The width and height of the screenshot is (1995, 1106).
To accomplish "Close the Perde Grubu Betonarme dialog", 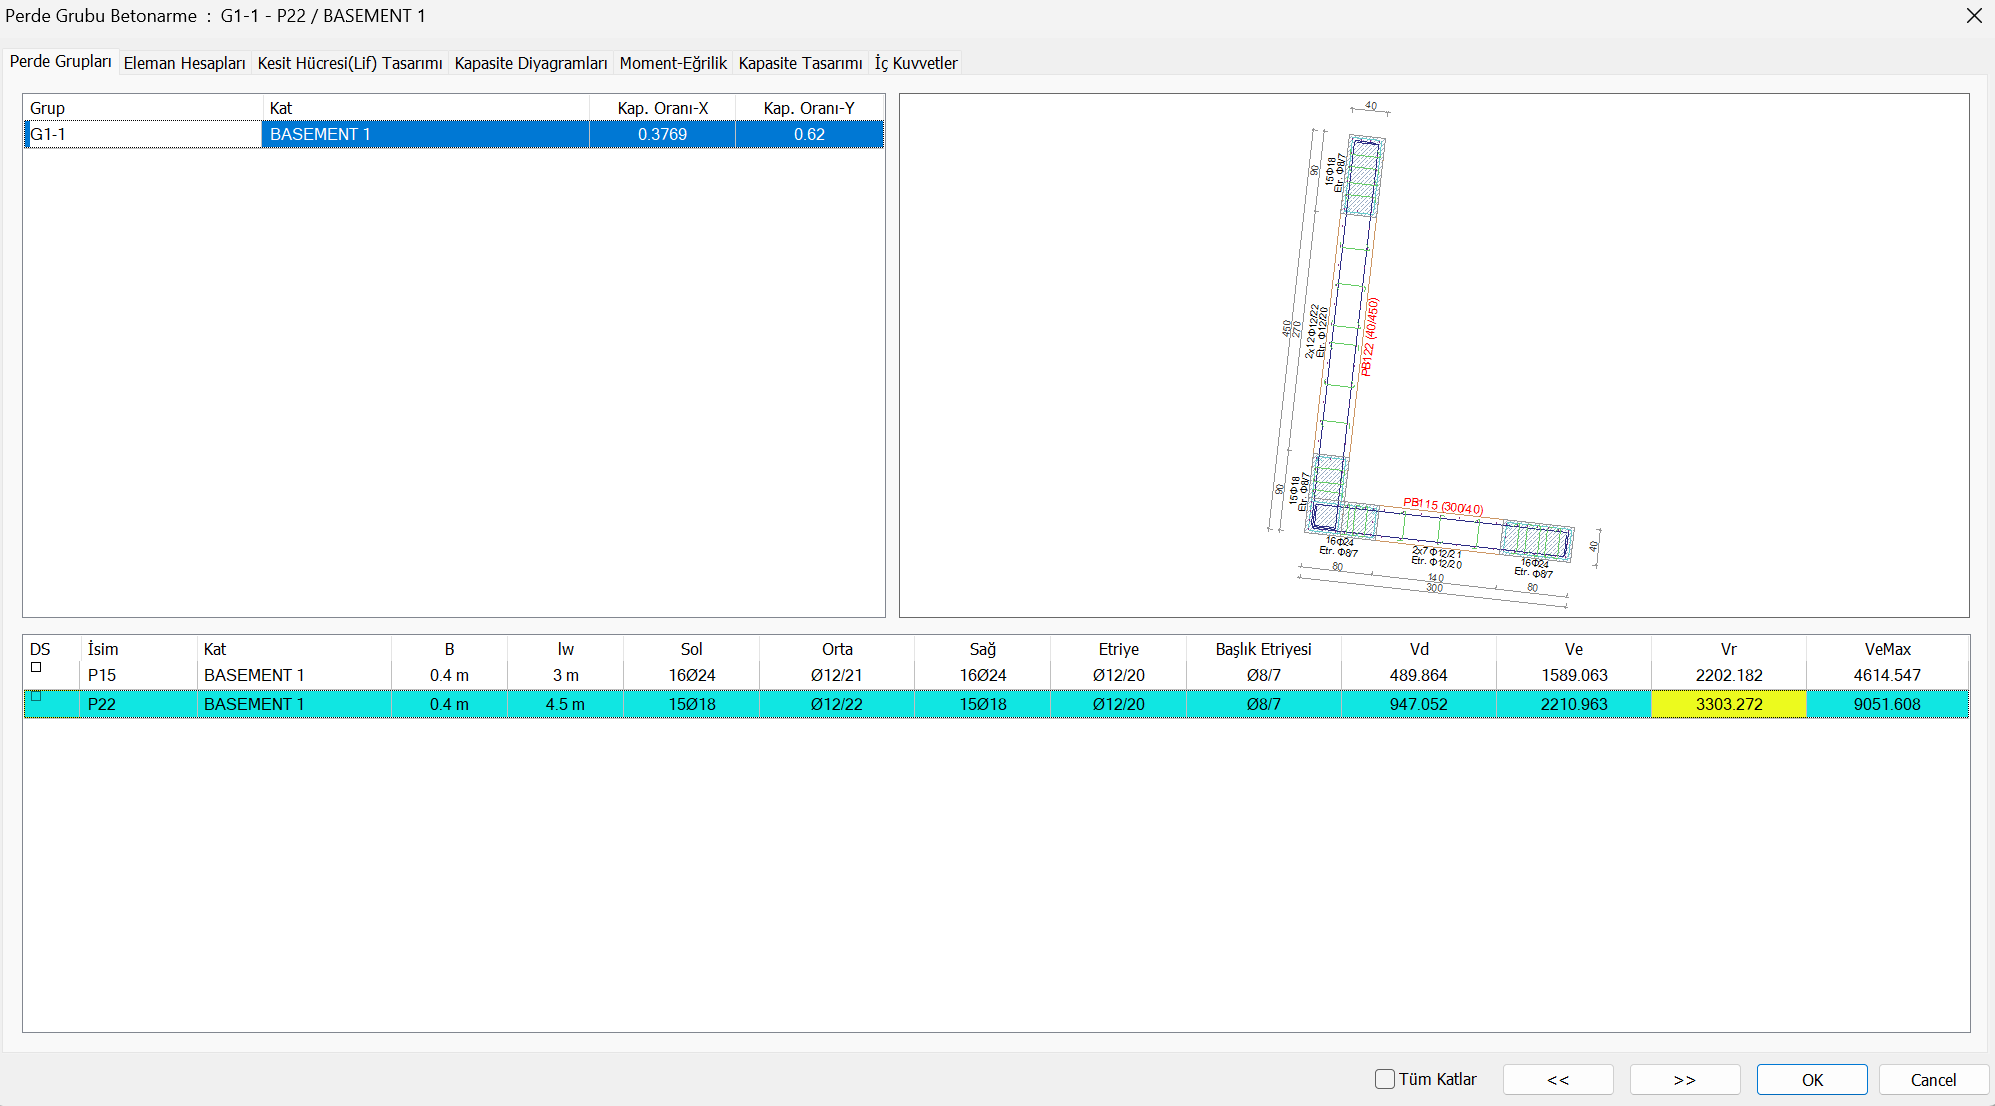I will coord(1974,16).
